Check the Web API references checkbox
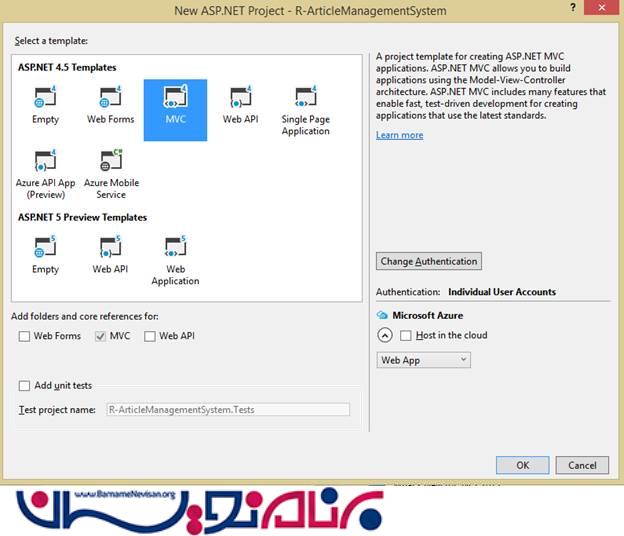The height and width of the screenshot is (536, 624). pos(150,337)
